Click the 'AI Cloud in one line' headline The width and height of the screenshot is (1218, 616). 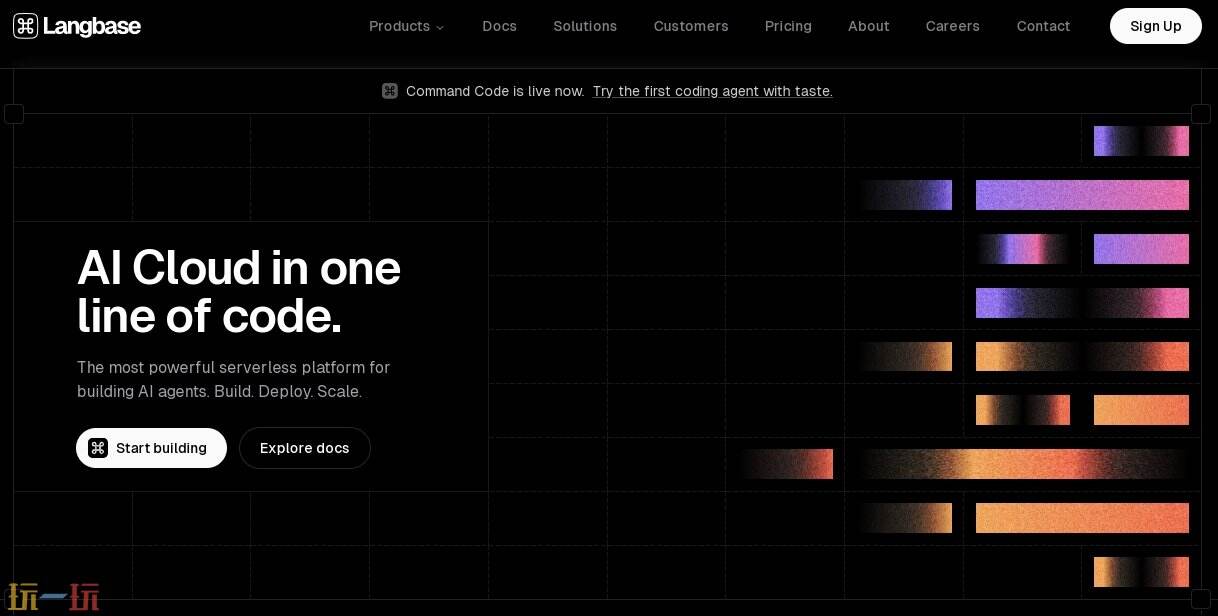click(x=239, y=292)
